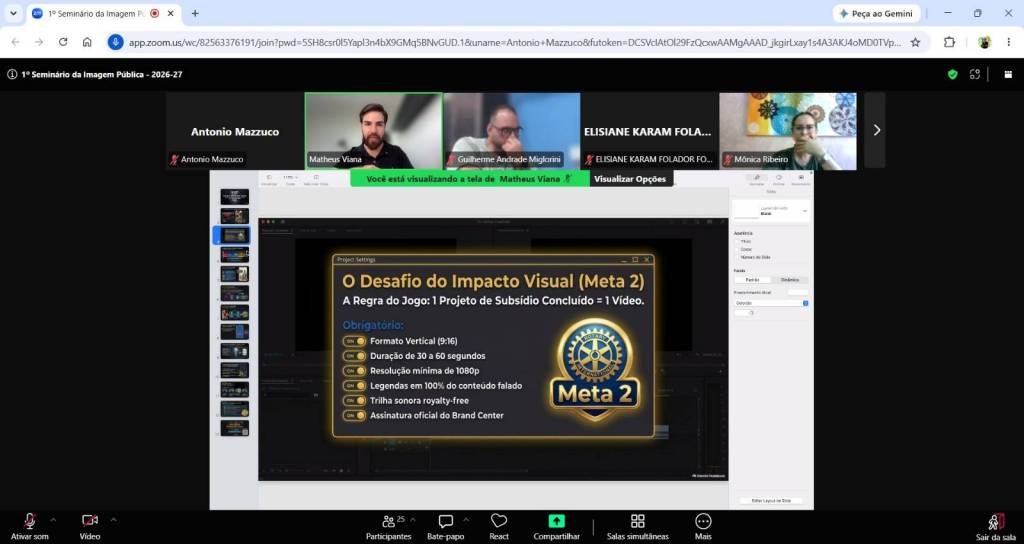Click Editar Layout do Slide button
Viewport: 1024px width, 544px height.
(771, 500)
